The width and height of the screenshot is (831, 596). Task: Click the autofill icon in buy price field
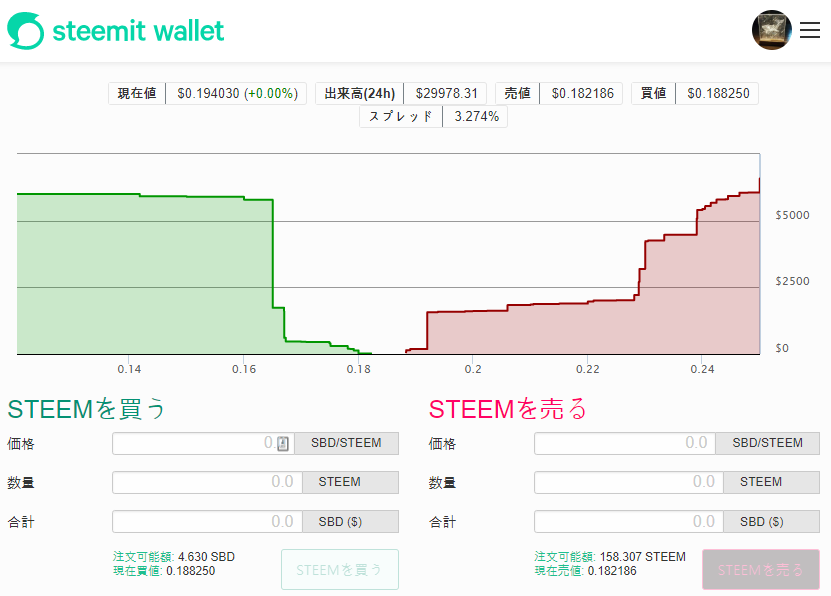click(x=283, y=443)
